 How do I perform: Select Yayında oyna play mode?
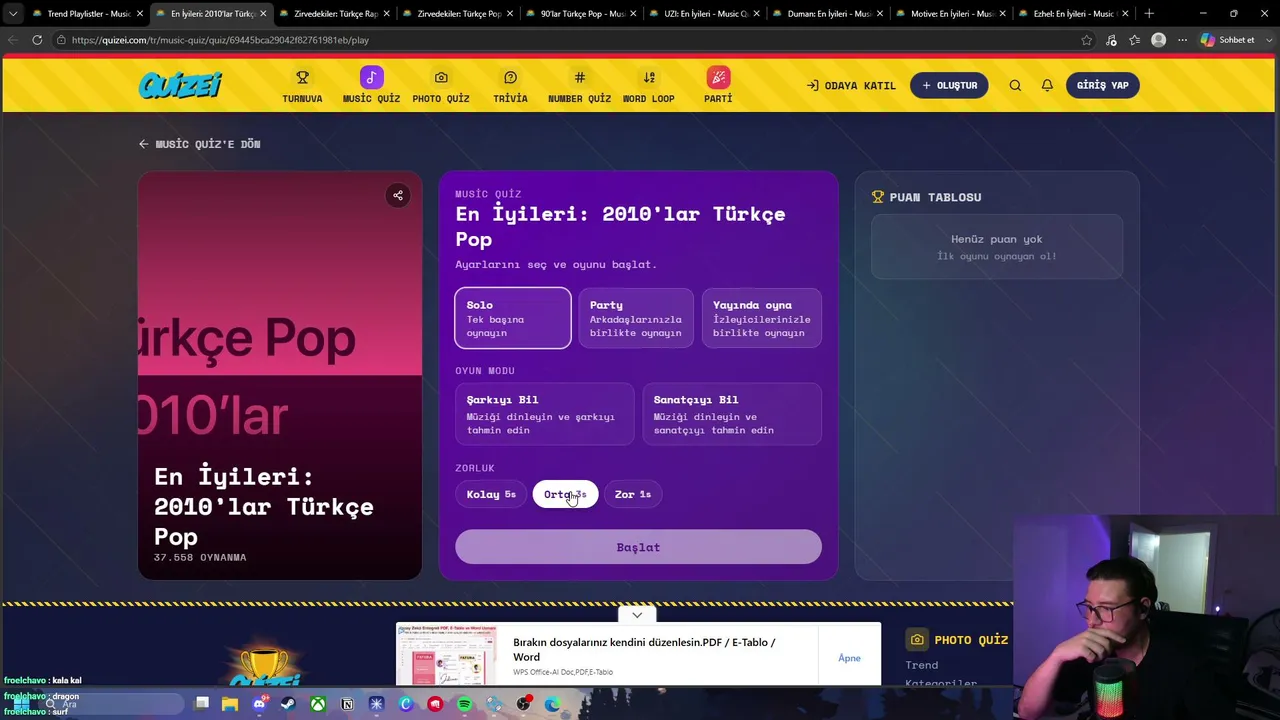coord(762,318)
